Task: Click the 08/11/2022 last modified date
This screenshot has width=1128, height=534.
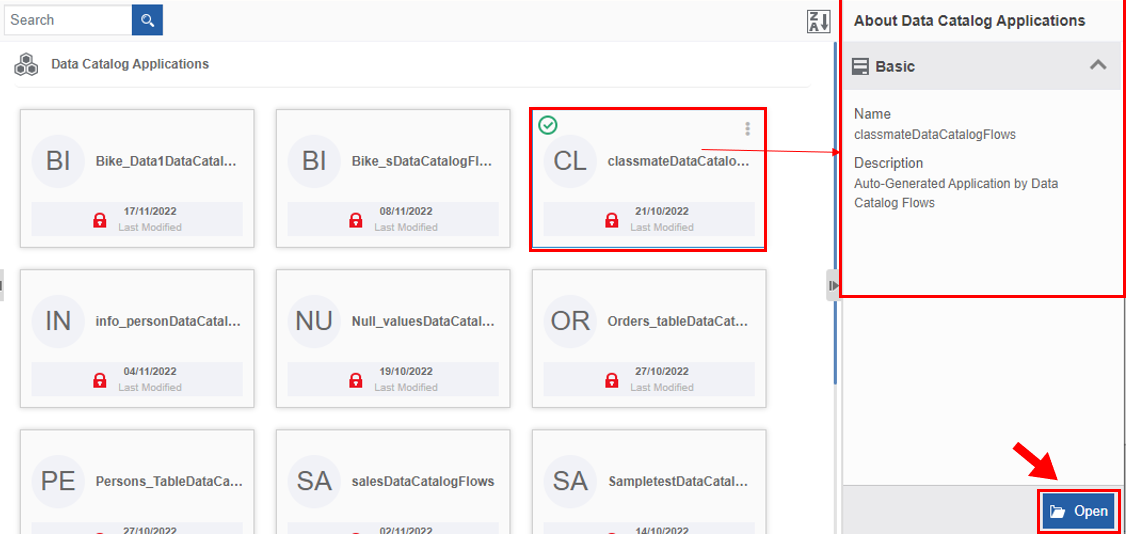Action: tap(406, 212)
